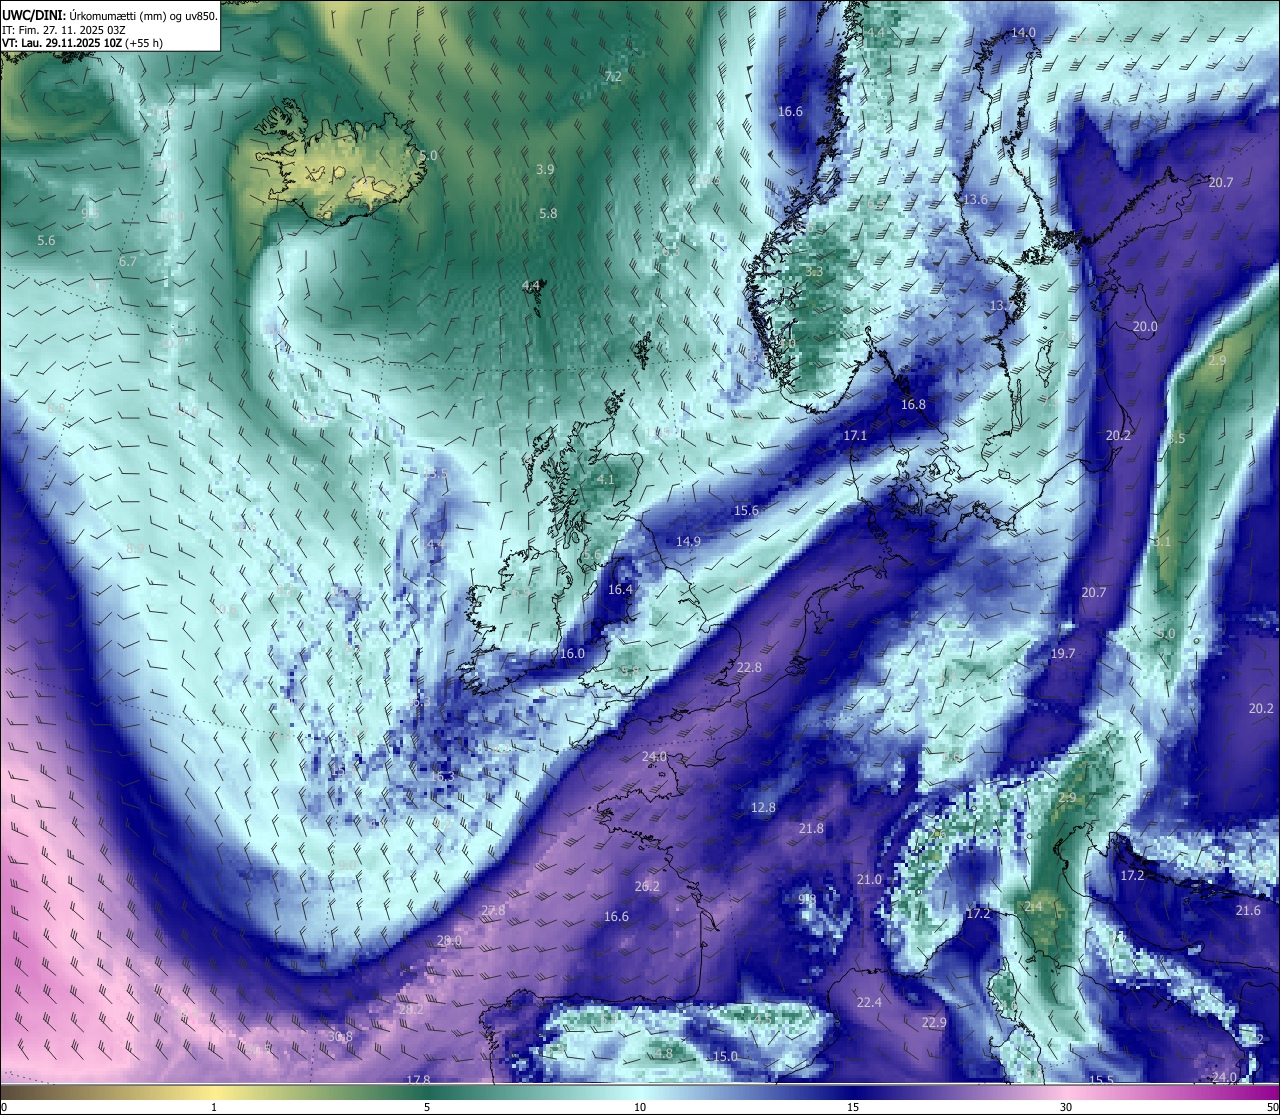The image size is (1280, 1115).
Task: Click the 3.3 value over Norway
Action: coord(814,272)
